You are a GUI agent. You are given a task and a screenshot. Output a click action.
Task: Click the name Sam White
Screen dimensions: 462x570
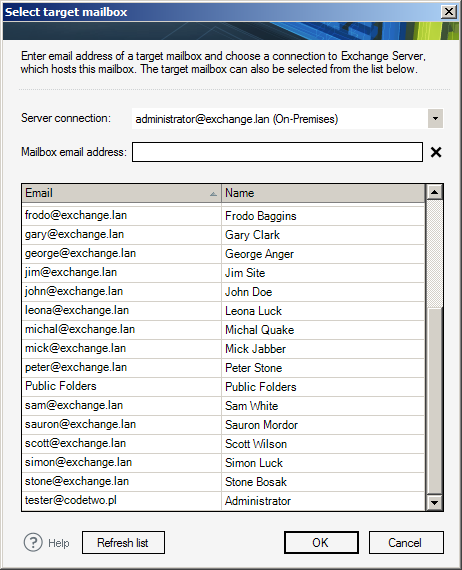coord(252,406)
